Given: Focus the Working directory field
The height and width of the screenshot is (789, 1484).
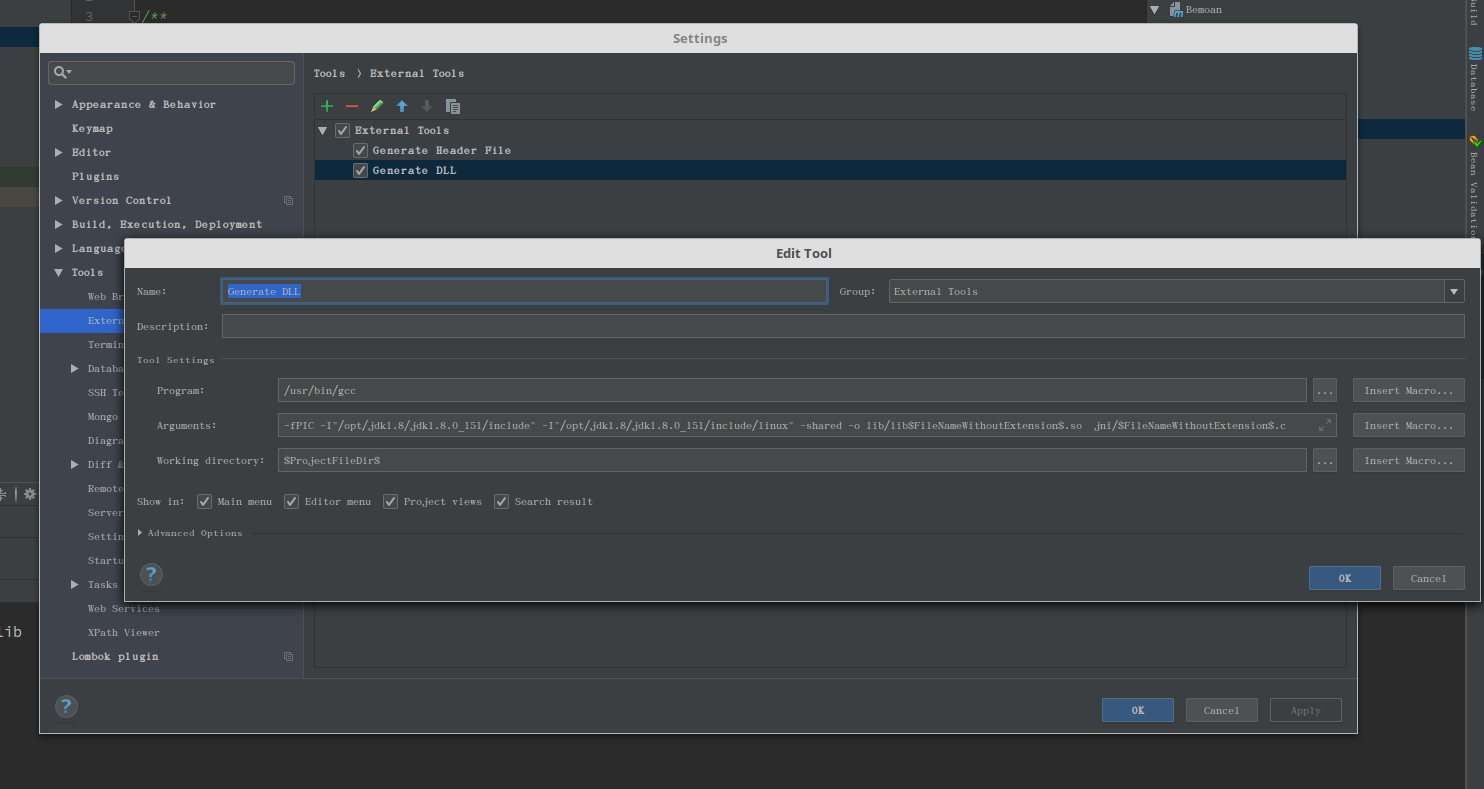Looking at the screenshot, I should (792, 460).
